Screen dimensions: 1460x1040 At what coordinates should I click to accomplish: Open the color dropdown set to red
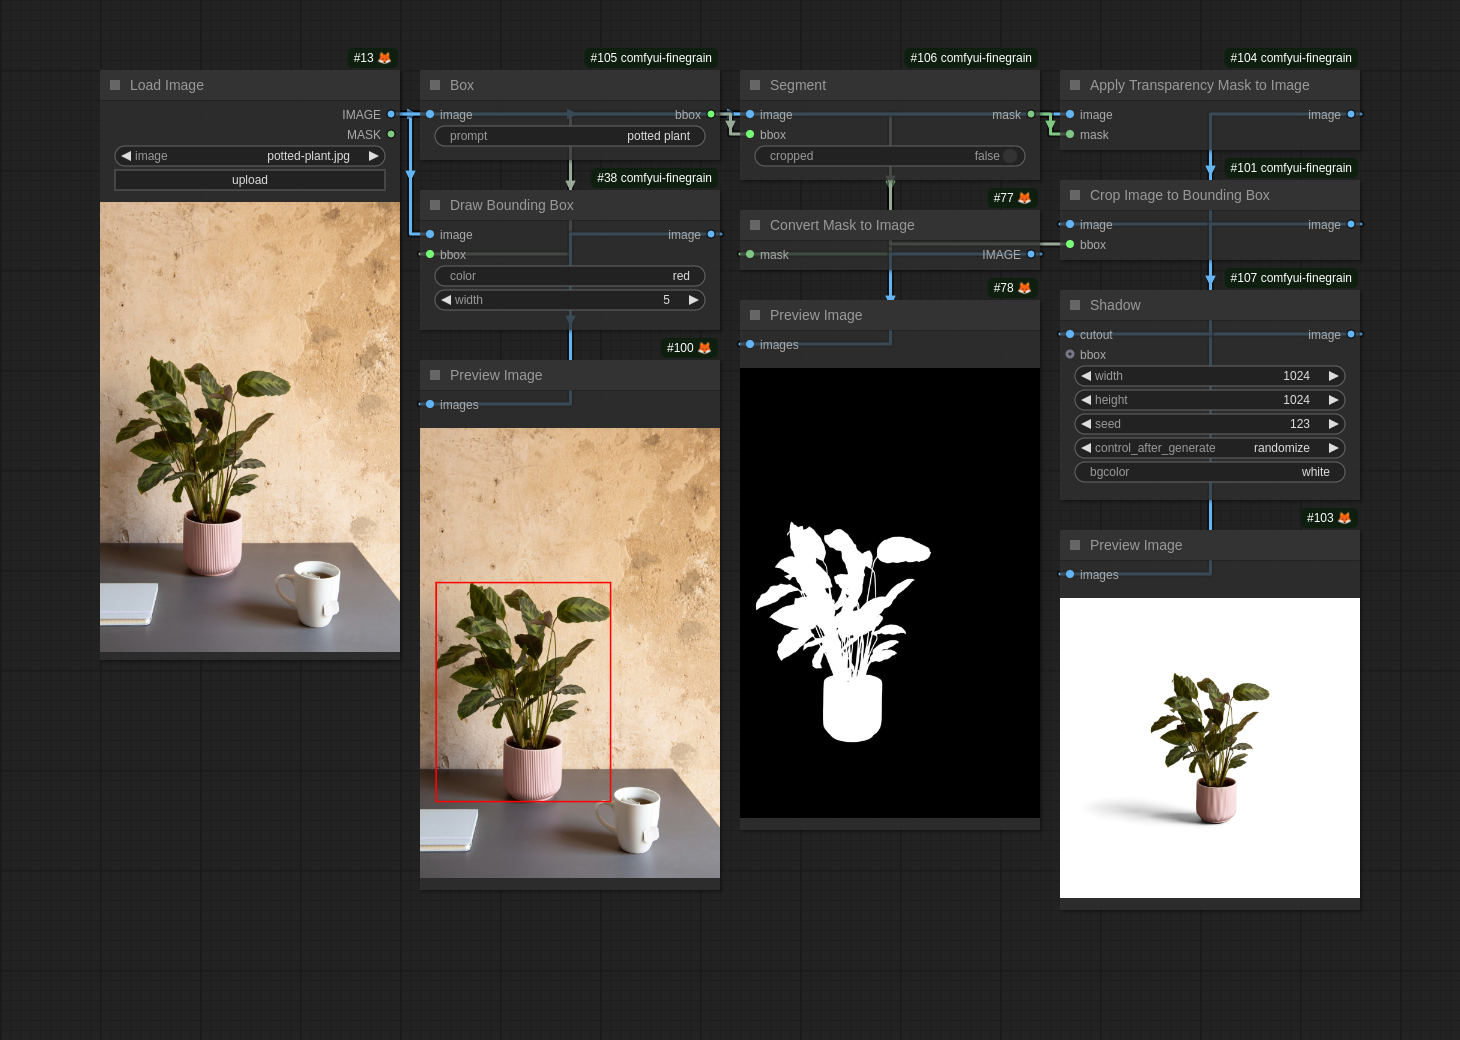click(x=570, y=276)
